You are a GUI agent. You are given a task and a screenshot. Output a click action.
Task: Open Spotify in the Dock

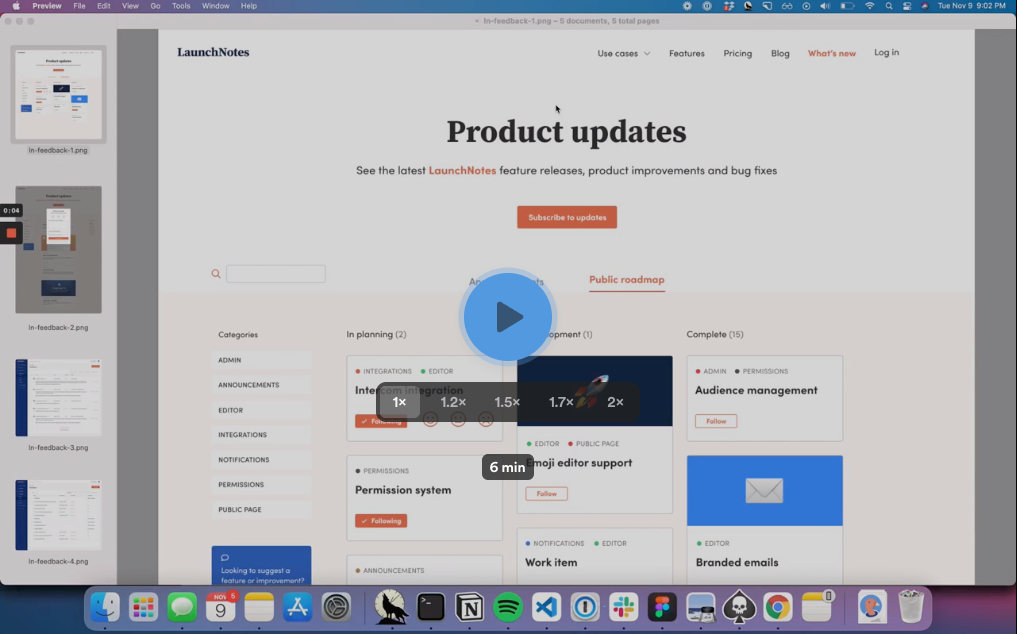pos(508,608)
